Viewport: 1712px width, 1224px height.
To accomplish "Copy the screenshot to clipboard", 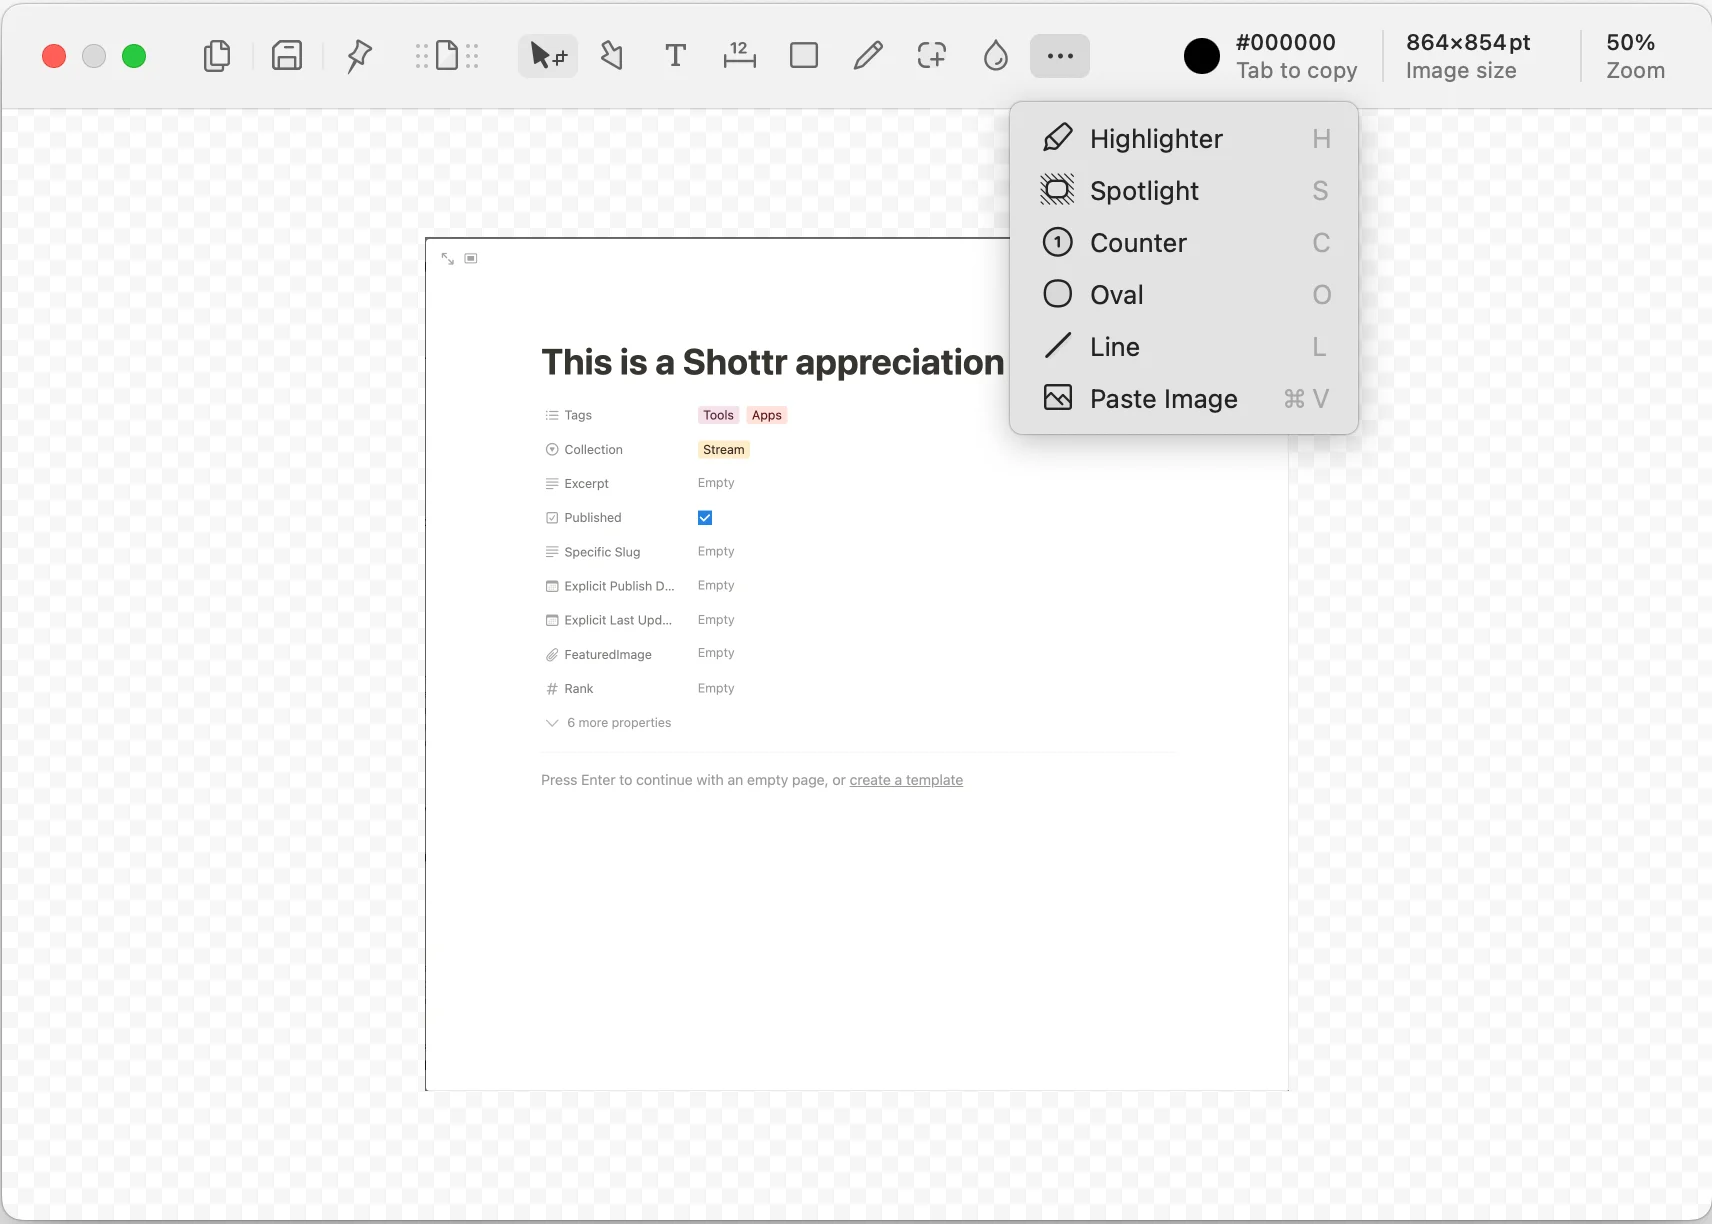I will (x=217, y=56).
